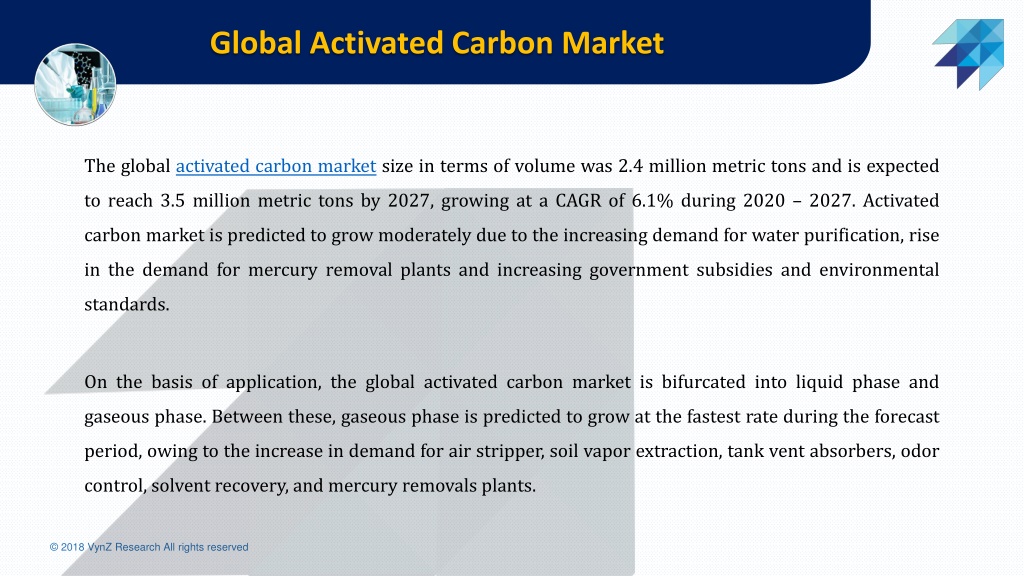Click the text 'mercury removals plants.'

tap(432, 486)
